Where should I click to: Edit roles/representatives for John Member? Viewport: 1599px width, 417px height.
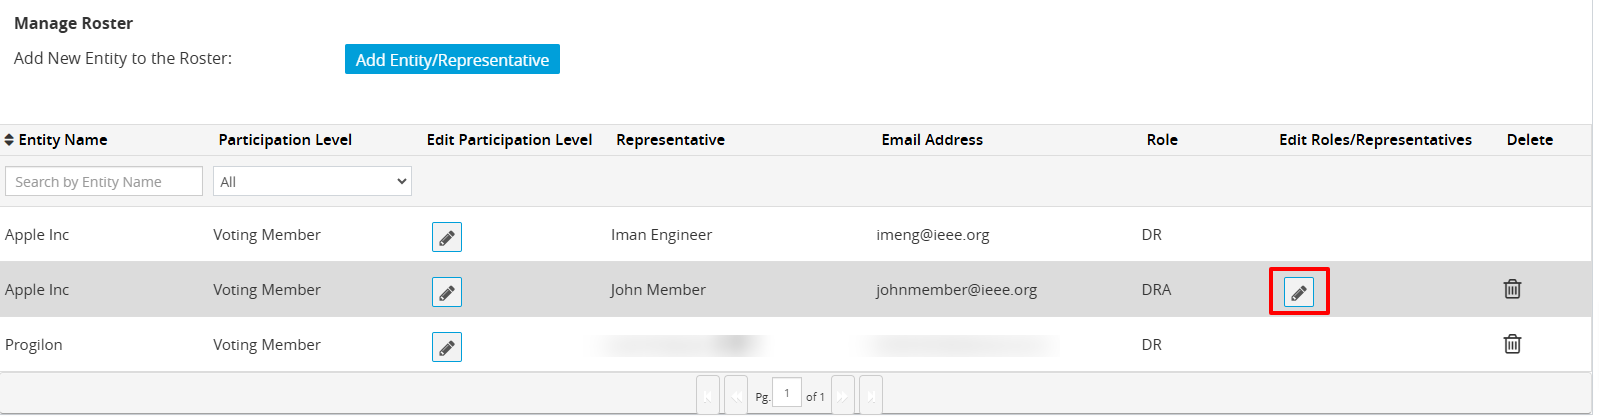tap(1299, 292)
